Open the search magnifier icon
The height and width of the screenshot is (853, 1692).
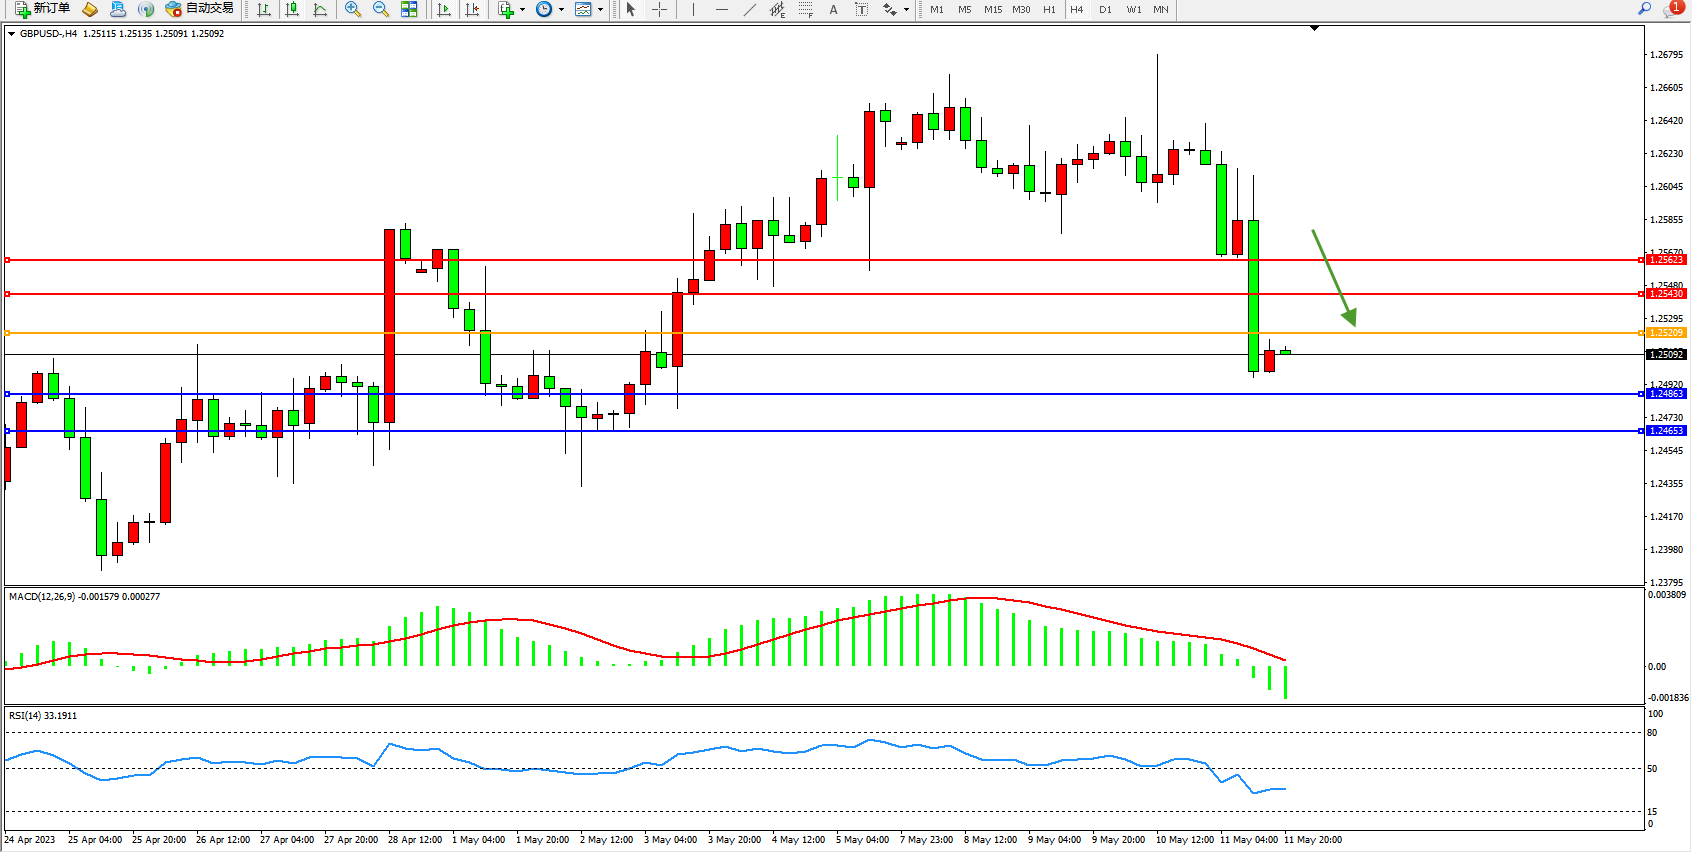1644,9
